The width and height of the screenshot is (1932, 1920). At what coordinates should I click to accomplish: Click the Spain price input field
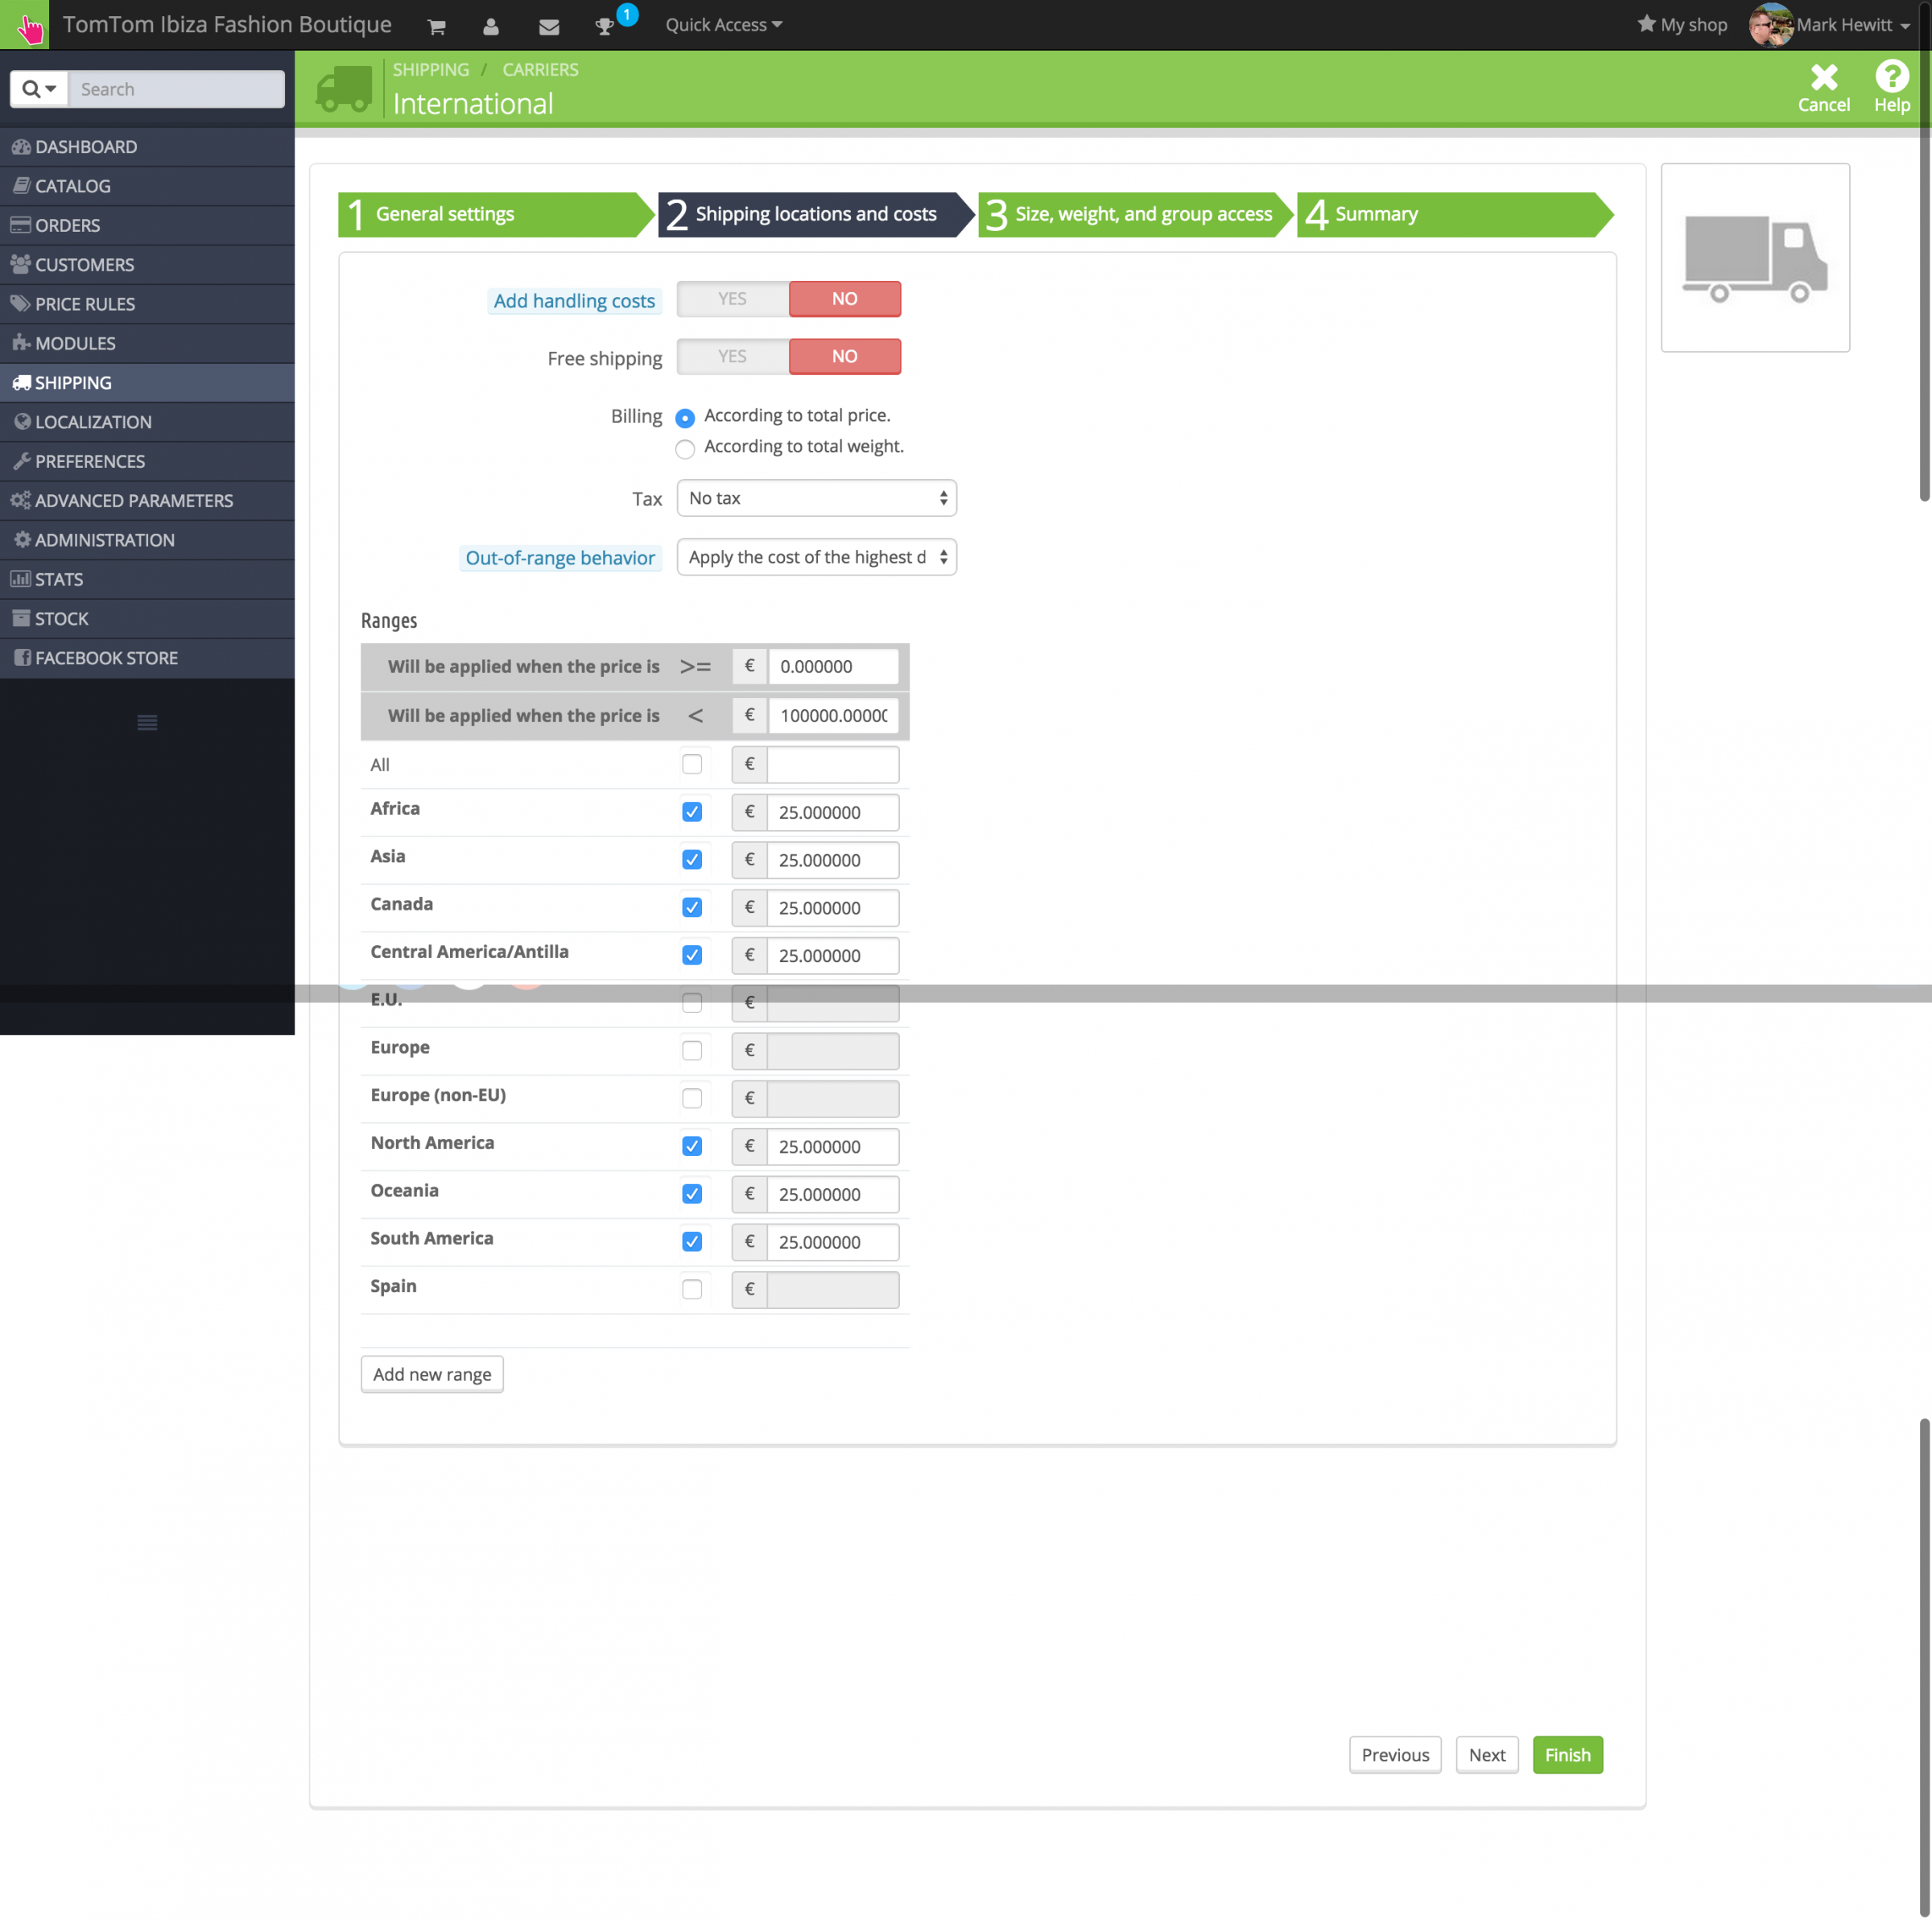tap(832, 1288)
